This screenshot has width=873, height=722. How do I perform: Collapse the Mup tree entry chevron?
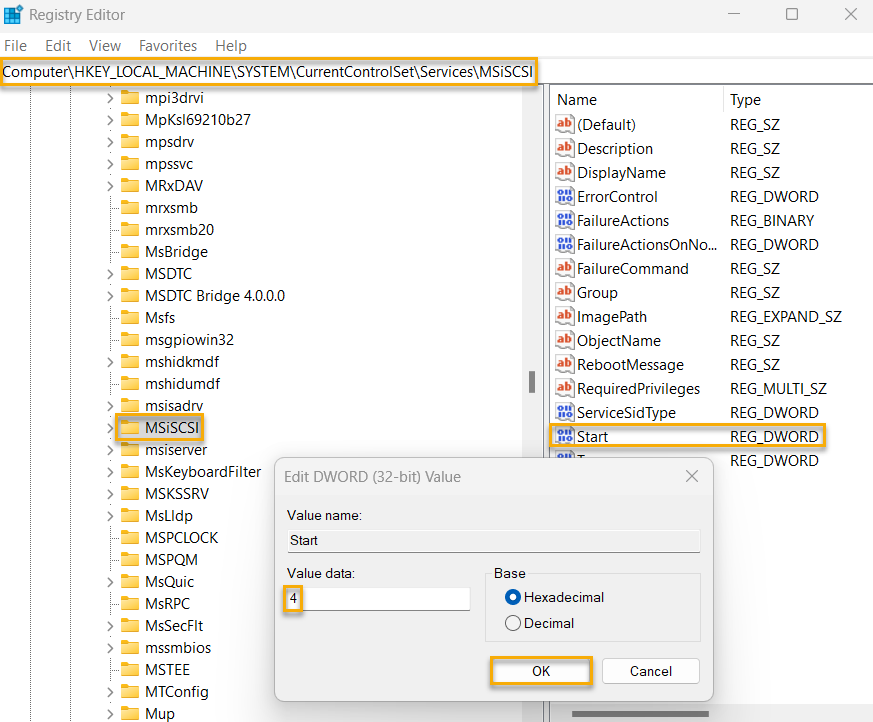pyautogui.click(x=110, y=713)
